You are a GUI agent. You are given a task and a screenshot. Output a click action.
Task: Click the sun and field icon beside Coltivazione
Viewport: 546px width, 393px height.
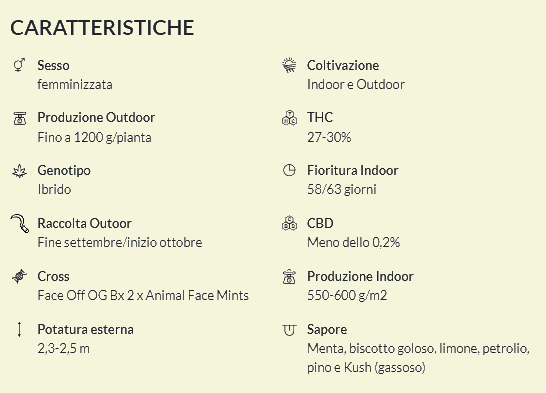click(x=289, y=65)
